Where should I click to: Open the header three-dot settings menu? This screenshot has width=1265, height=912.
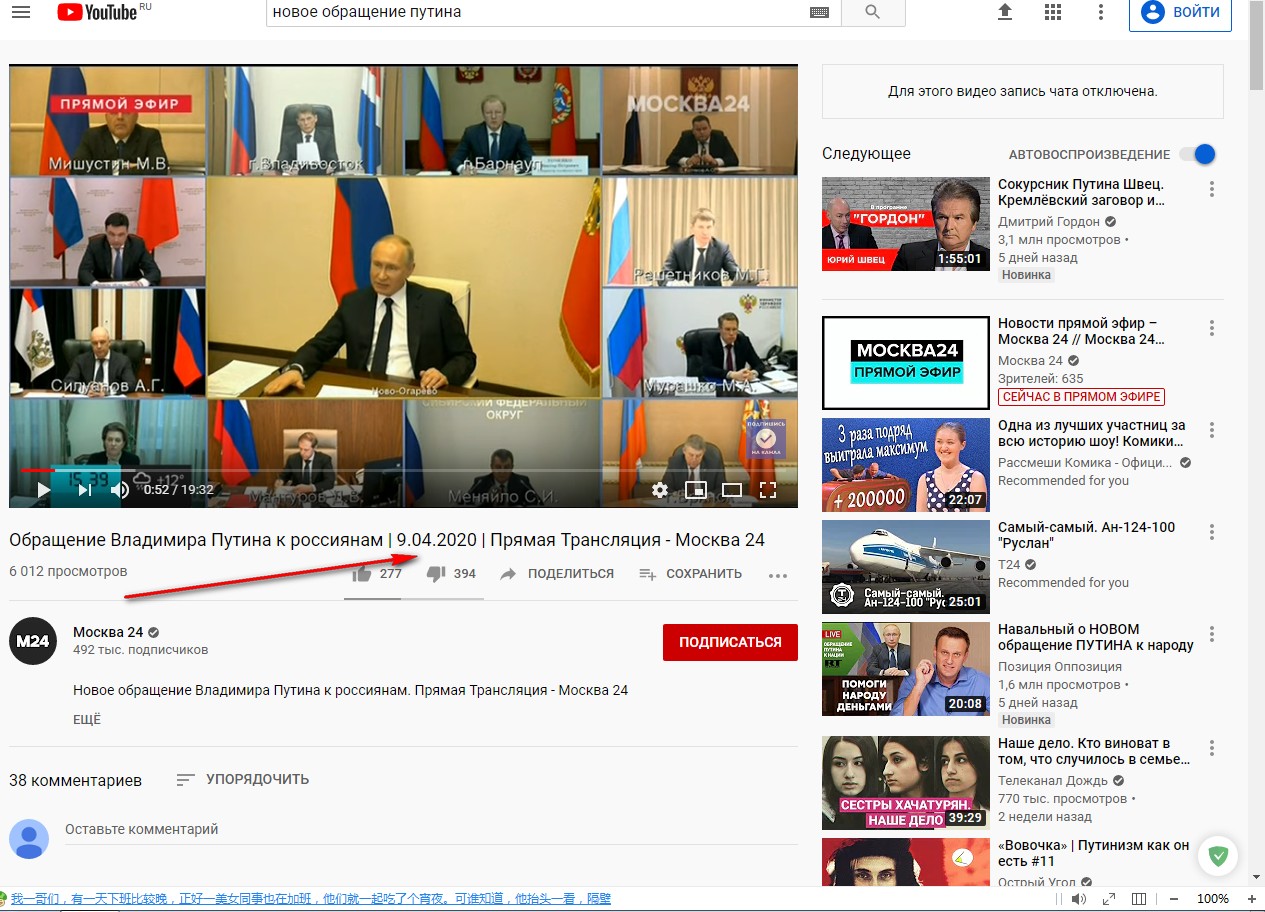pyautogui.click(x=1100, y=12)
